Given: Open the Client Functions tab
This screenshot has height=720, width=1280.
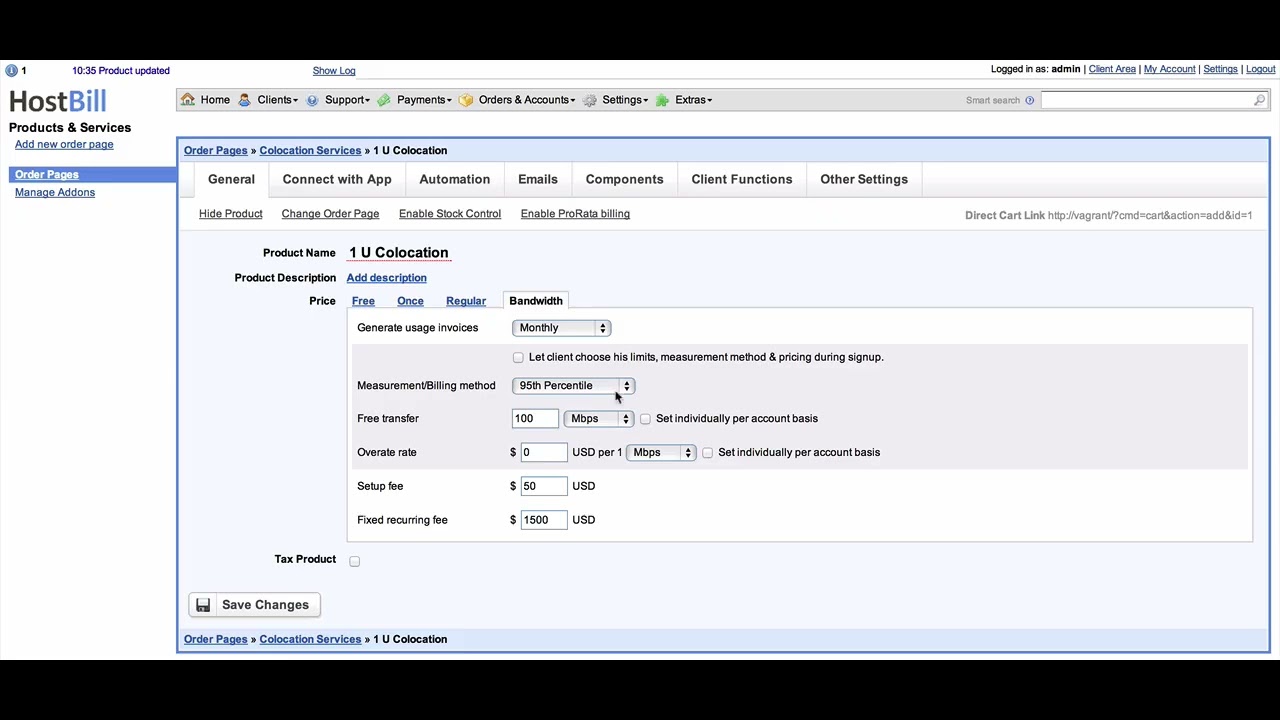Looking at the screenshot, I should pos(742,179).
